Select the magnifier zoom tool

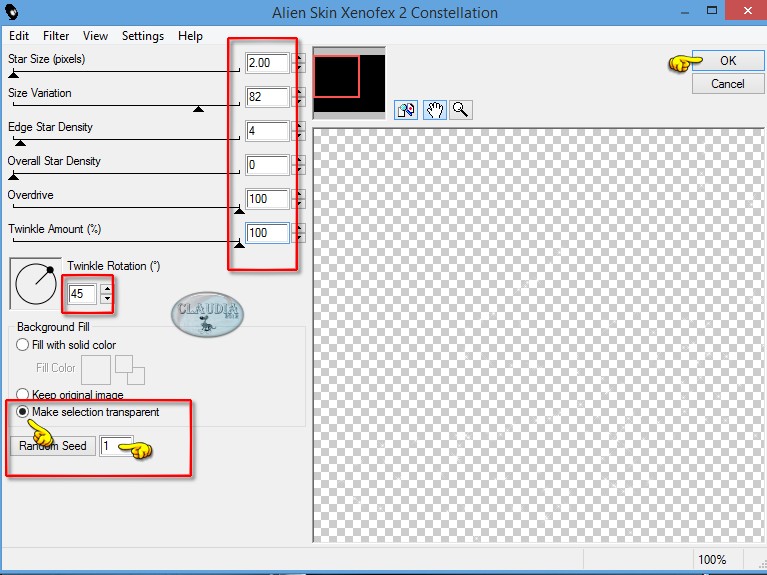[x=460, y=110]
